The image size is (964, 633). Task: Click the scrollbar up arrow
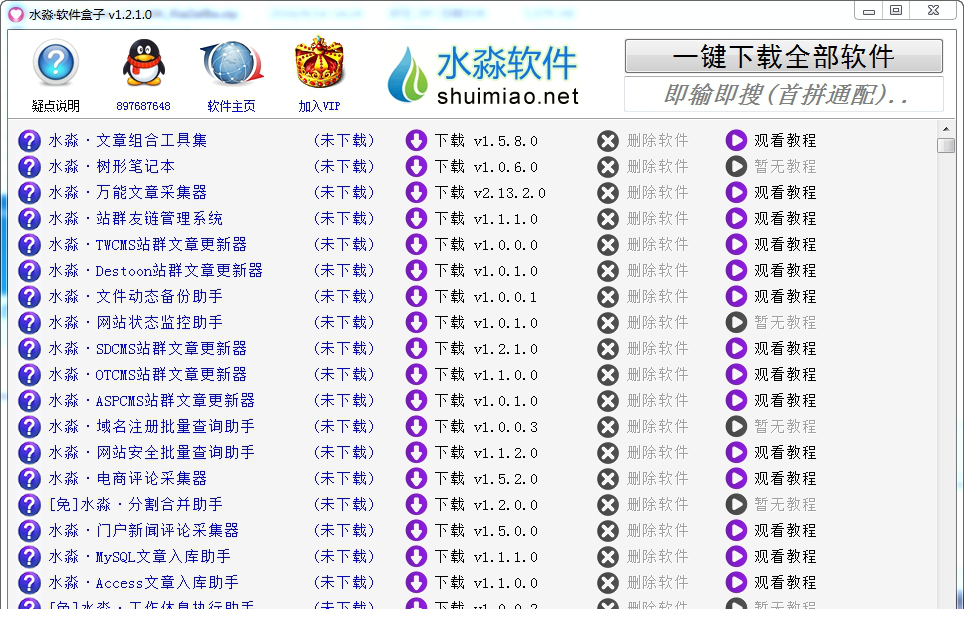[x=946, y=129]
